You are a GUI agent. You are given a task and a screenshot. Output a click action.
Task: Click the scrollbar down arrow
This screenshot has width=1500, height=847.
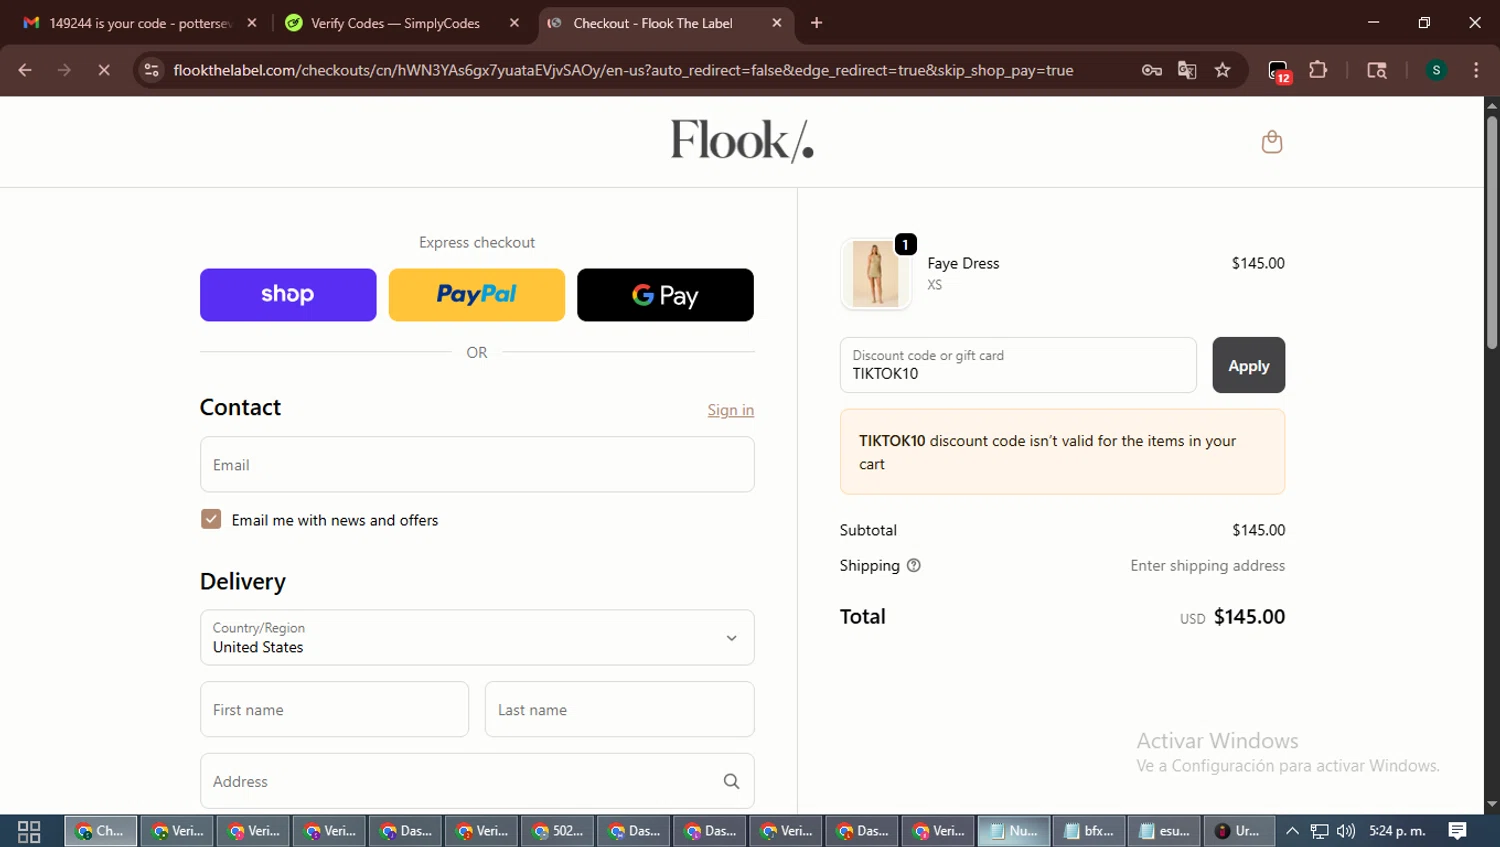[1492, 804]
